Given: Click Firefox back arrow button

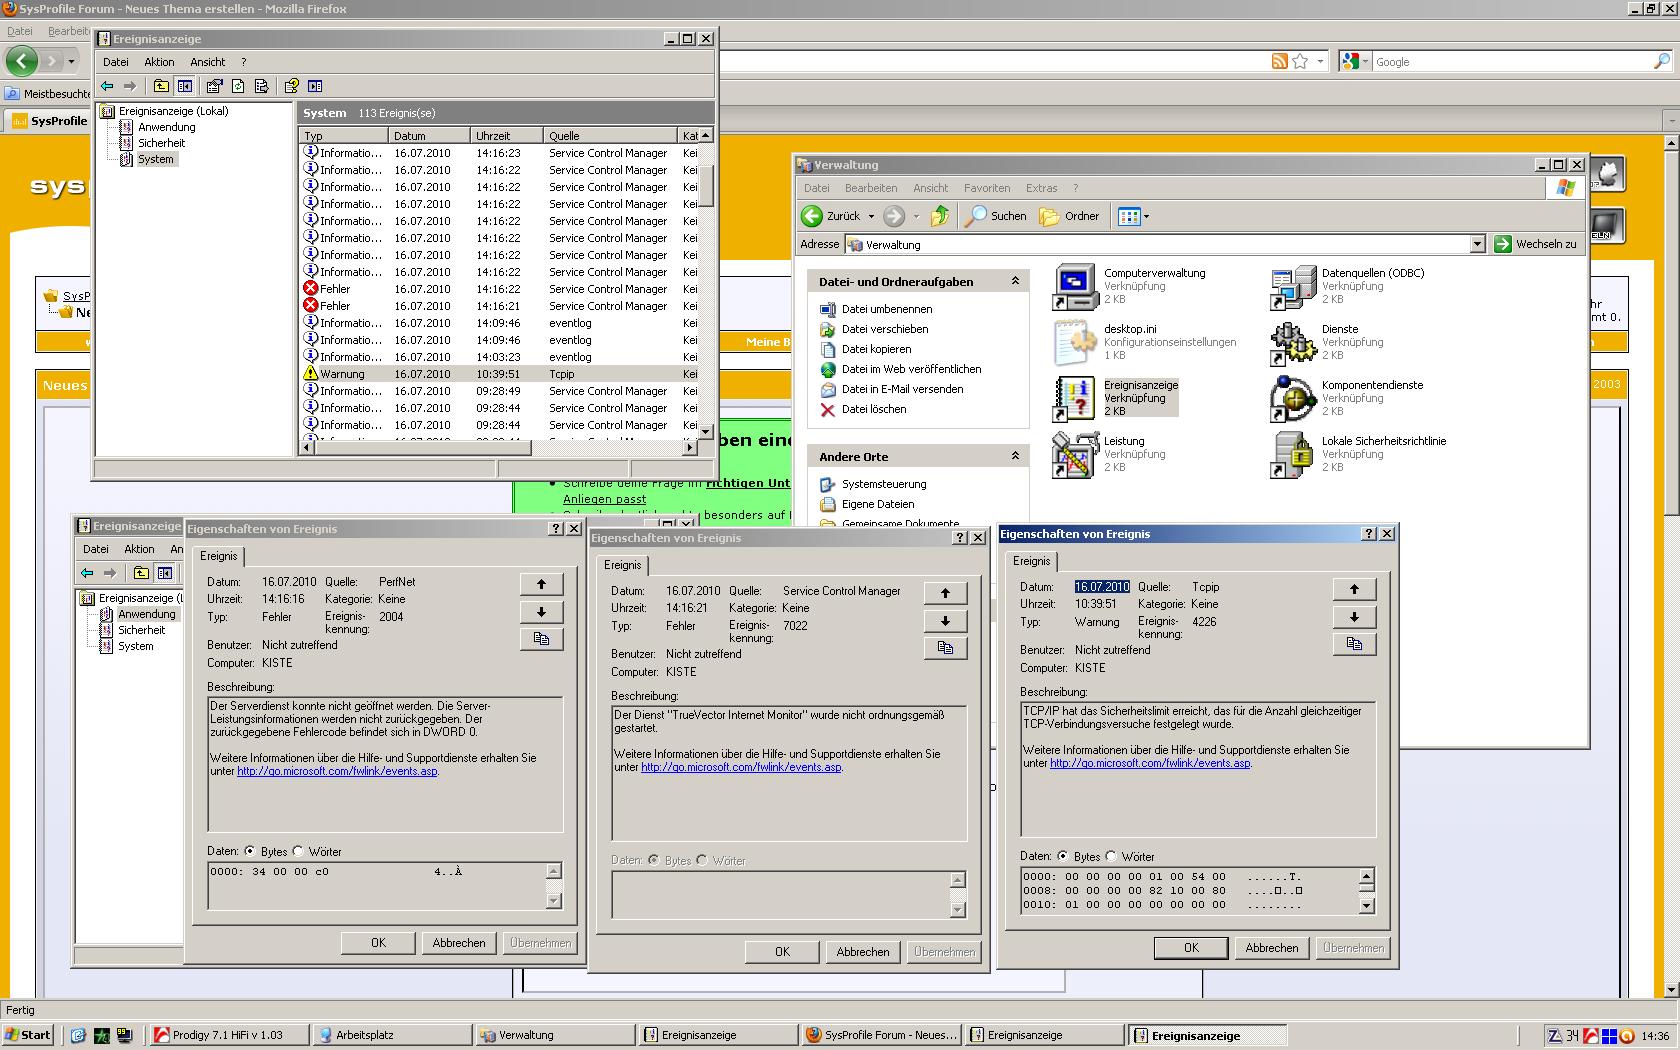Looking at the screenshot, I should point(22,61).
